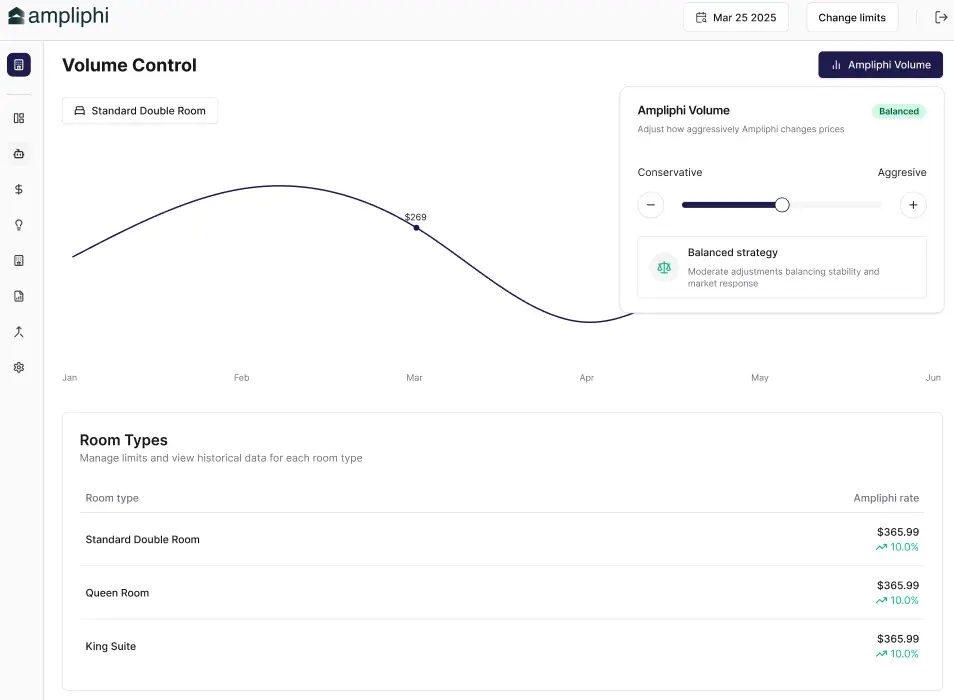Viewport: 954px width, 700px height.
Task: Select the reports document icon in the sidebar
Action: [18, 260]
